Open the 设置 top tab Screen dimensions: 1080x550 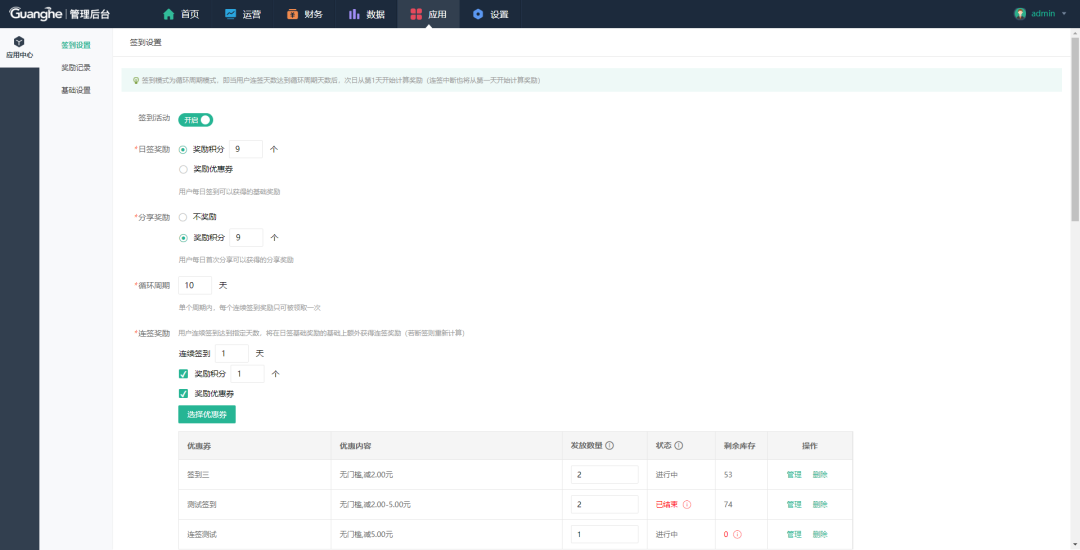(x=490, y=14)
